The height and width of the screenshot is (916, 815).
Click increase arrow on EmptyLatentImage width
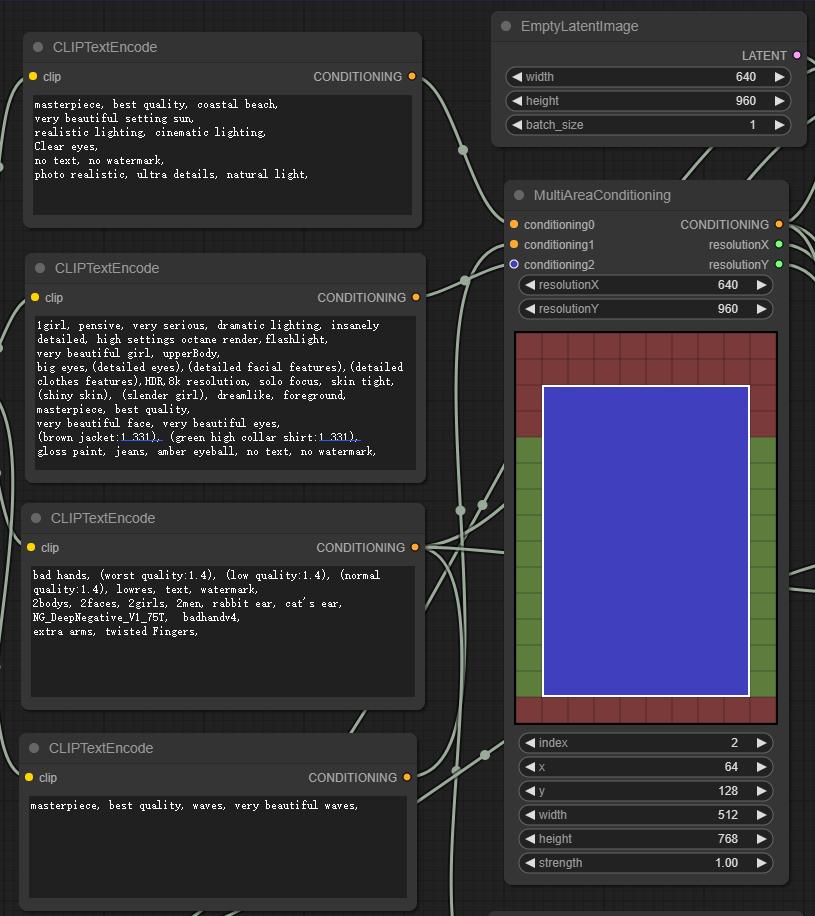pos(779,77)
